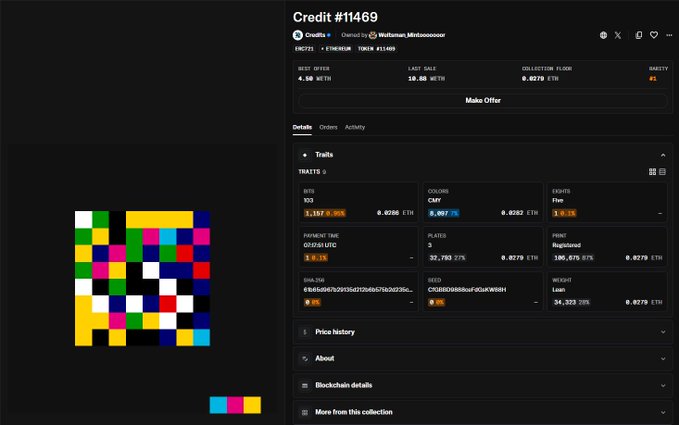This screenshot has width=679, height=425.
Task: Click the ERC721 tag
Action: tap(304, 49)
